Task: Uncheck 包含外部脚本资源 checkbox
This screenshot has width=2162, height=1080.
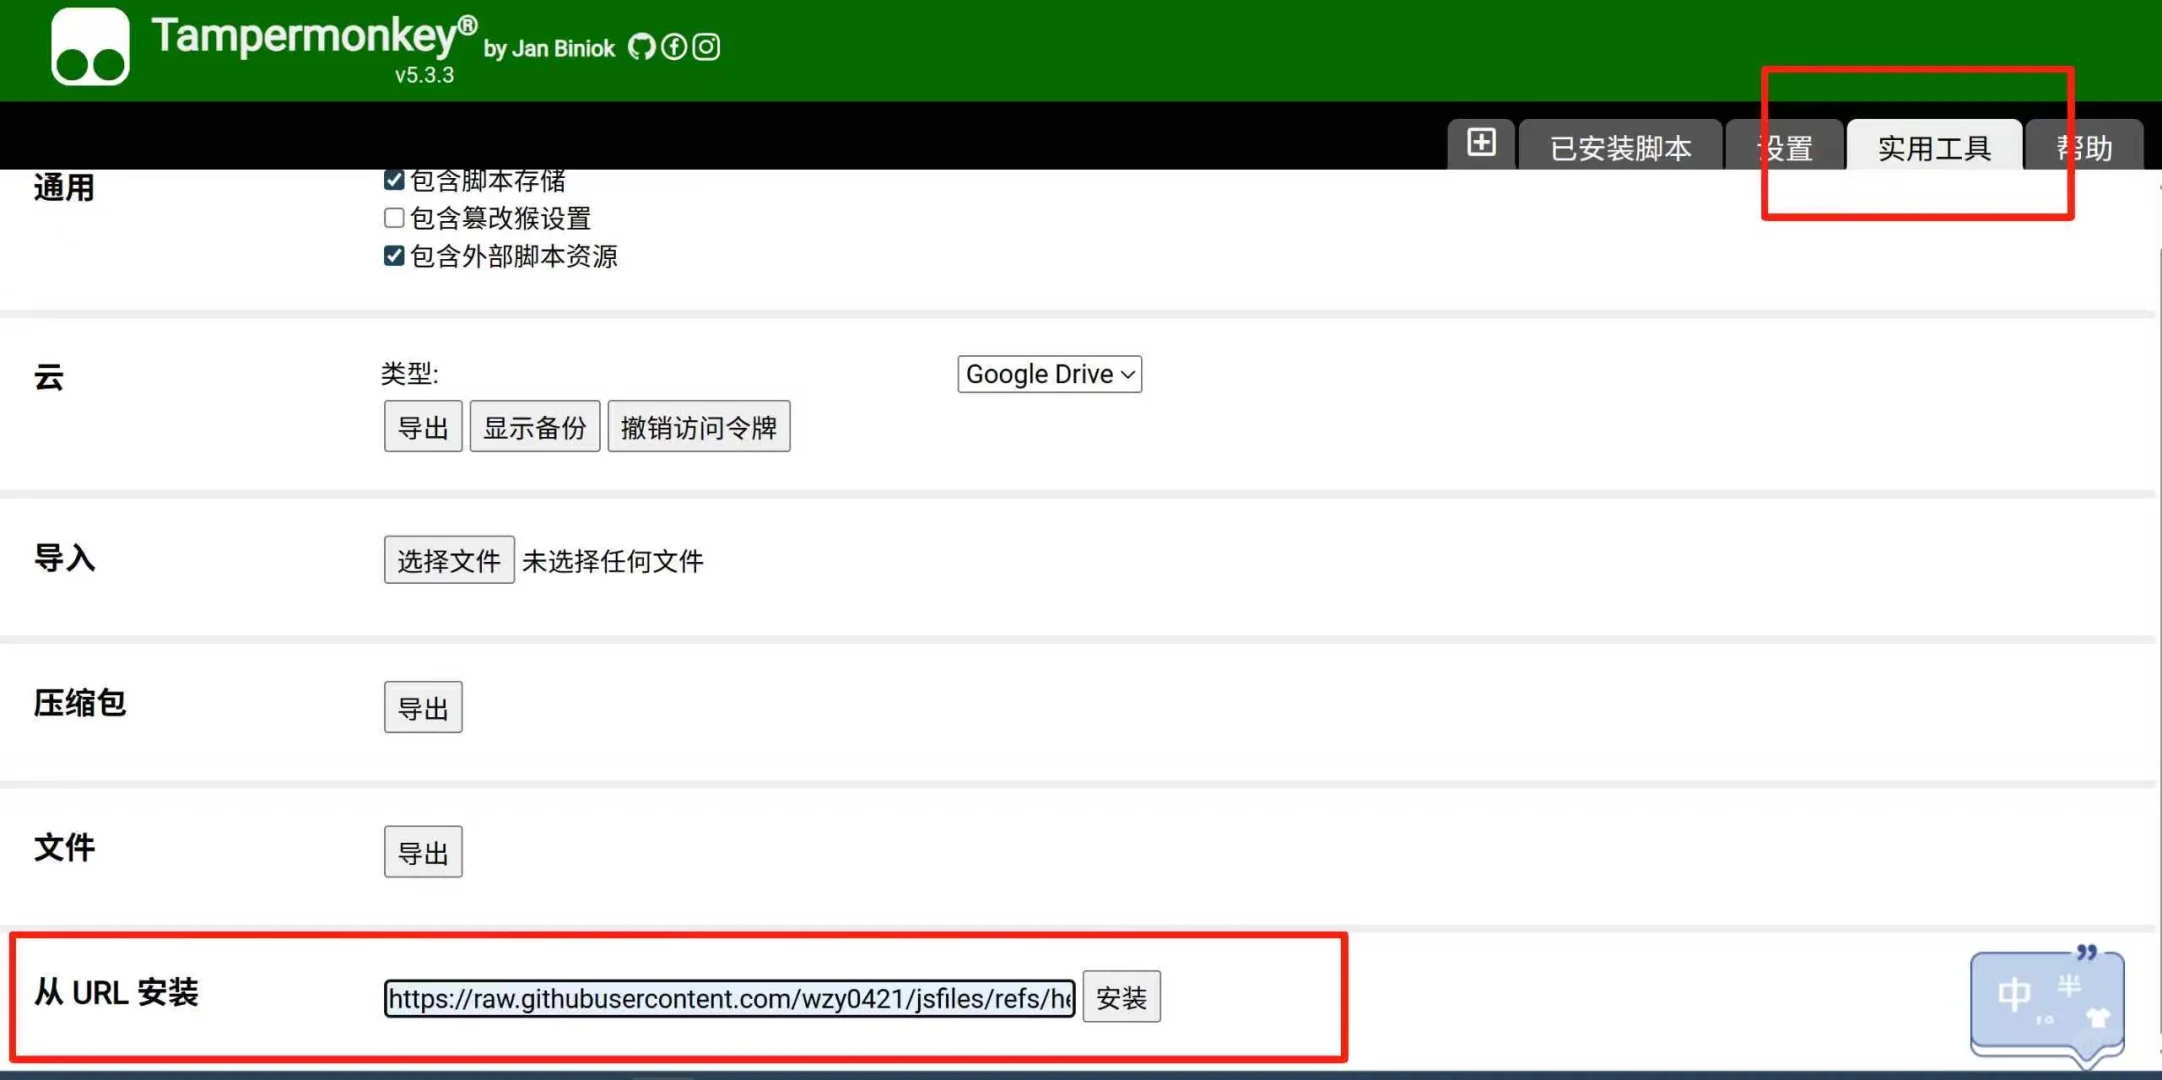Action: click(394, 256)
